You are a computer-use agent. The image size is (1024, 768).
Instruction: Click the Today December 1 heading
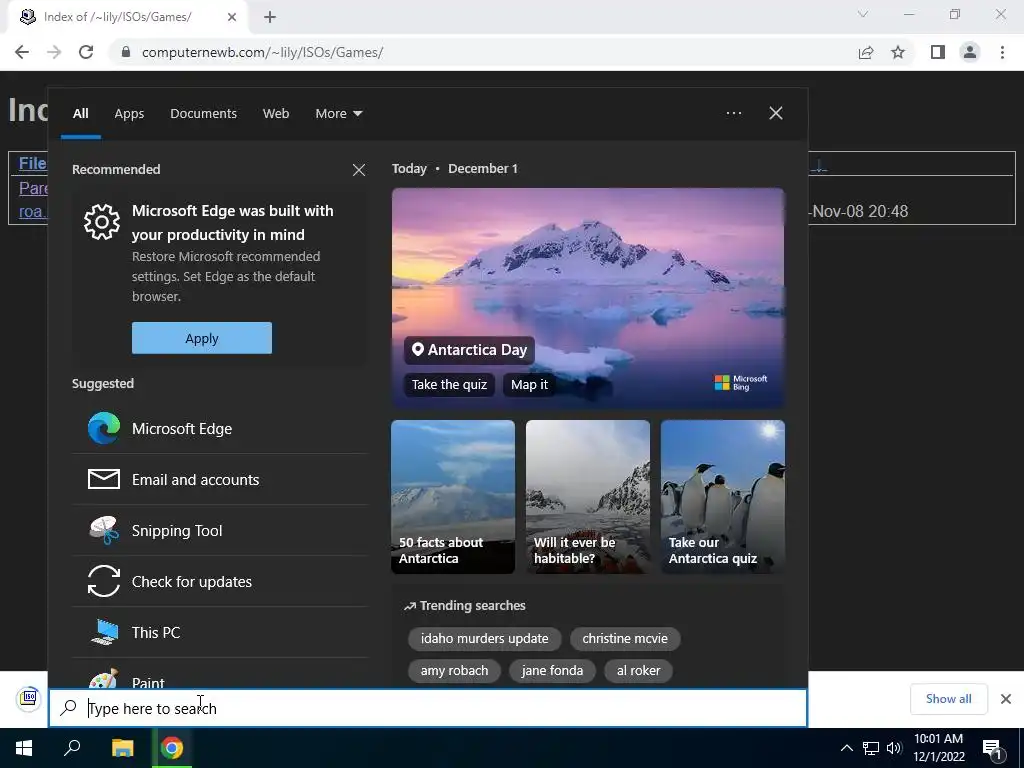point(455,168)
